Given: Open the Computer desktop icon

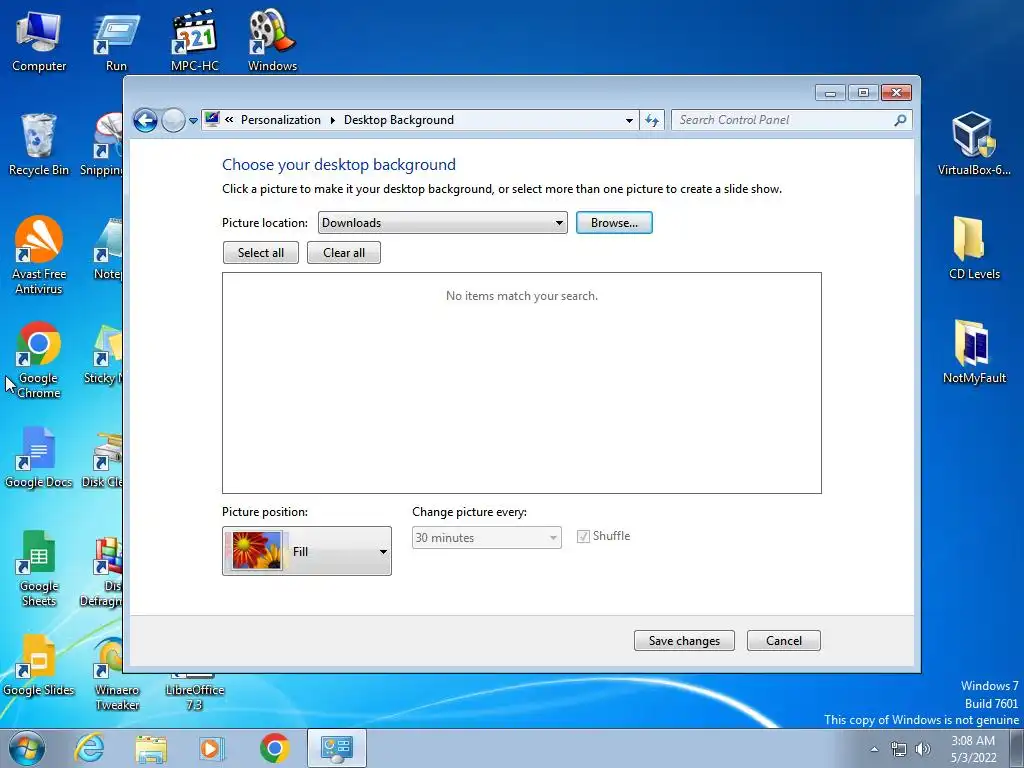Looking at the screenshot, I should [x=39, y=40].
